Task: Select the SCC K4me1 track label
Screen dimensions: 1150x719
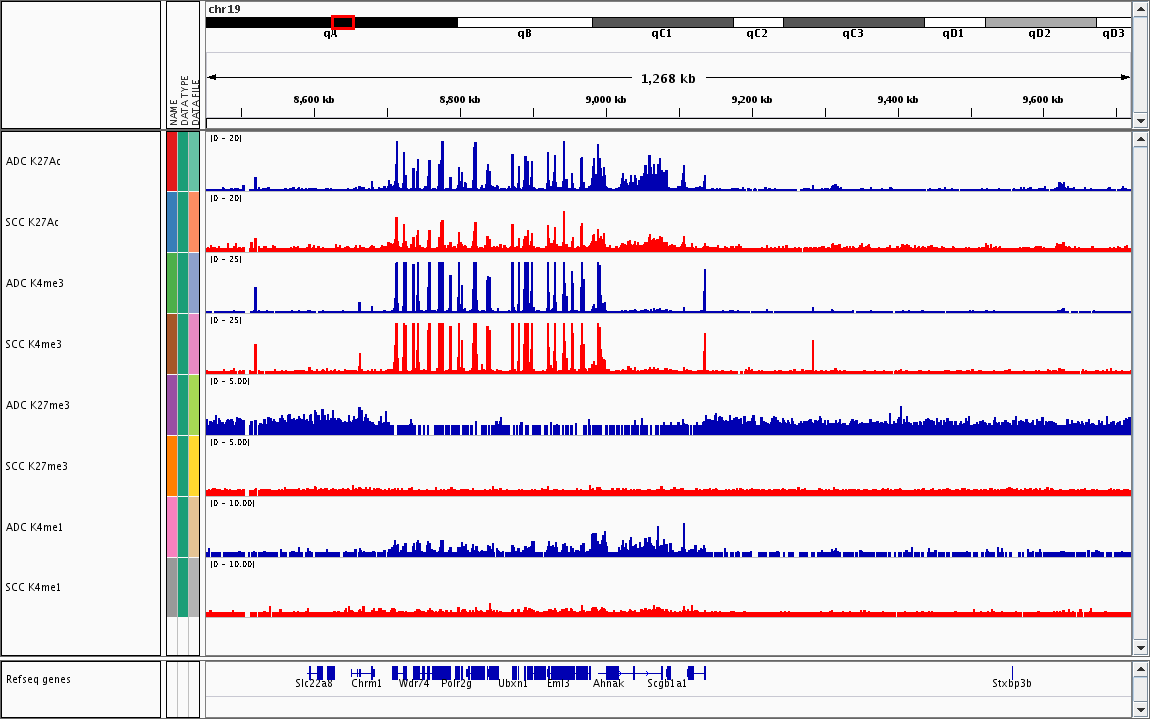Action: click(x=33, y=587)
